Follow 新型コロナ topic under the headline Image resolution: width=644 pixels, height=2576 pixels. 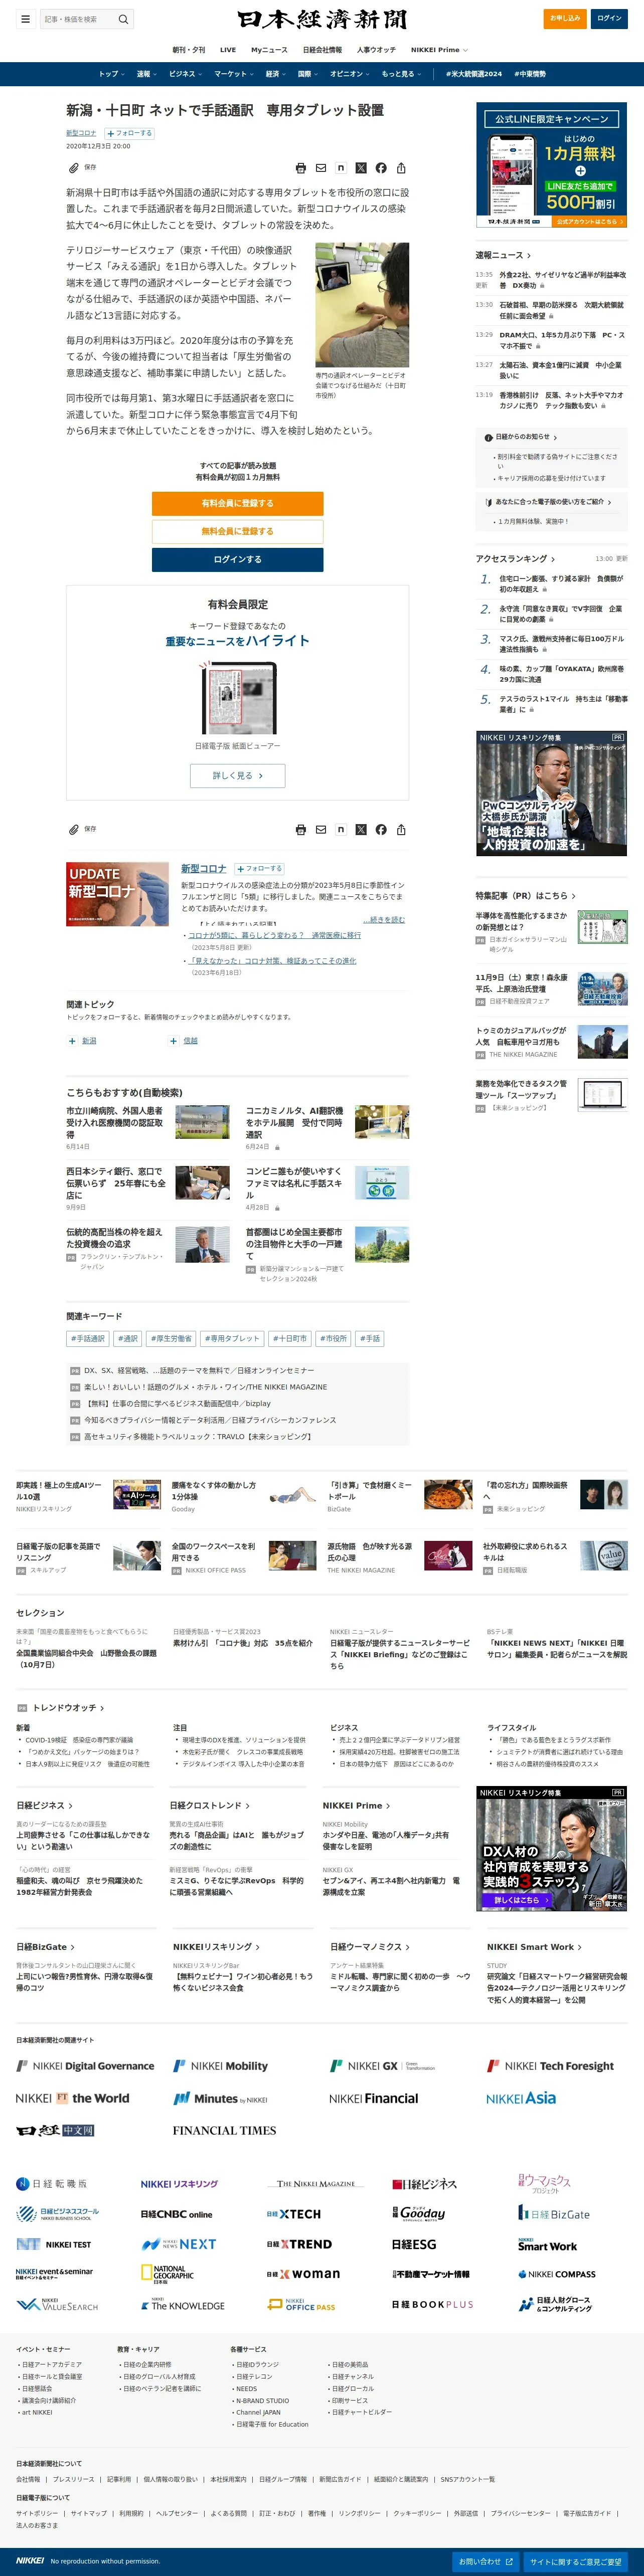pos(129,133)
